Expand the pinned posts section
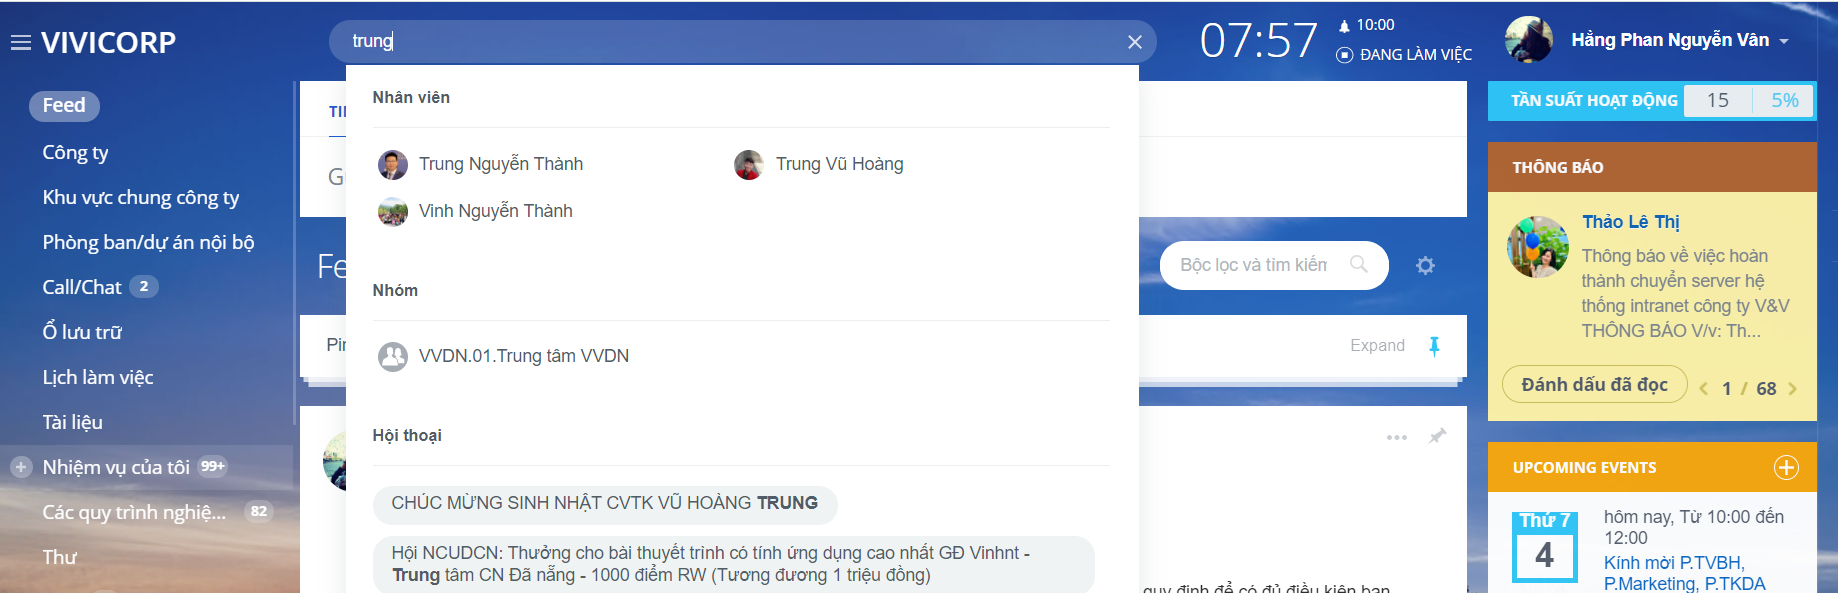This screenshot has height=593, width=1838. tap(1377, 345)
